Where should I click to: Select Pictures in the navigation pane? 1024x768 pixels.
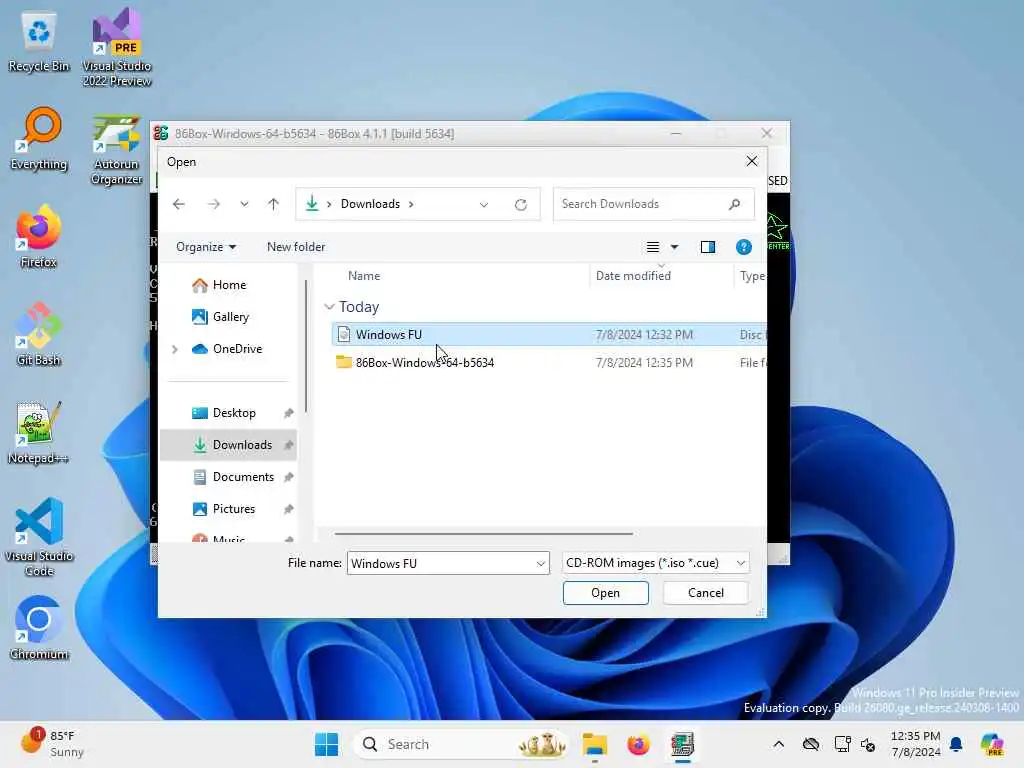pyautogui.click(x=229, y=509)
